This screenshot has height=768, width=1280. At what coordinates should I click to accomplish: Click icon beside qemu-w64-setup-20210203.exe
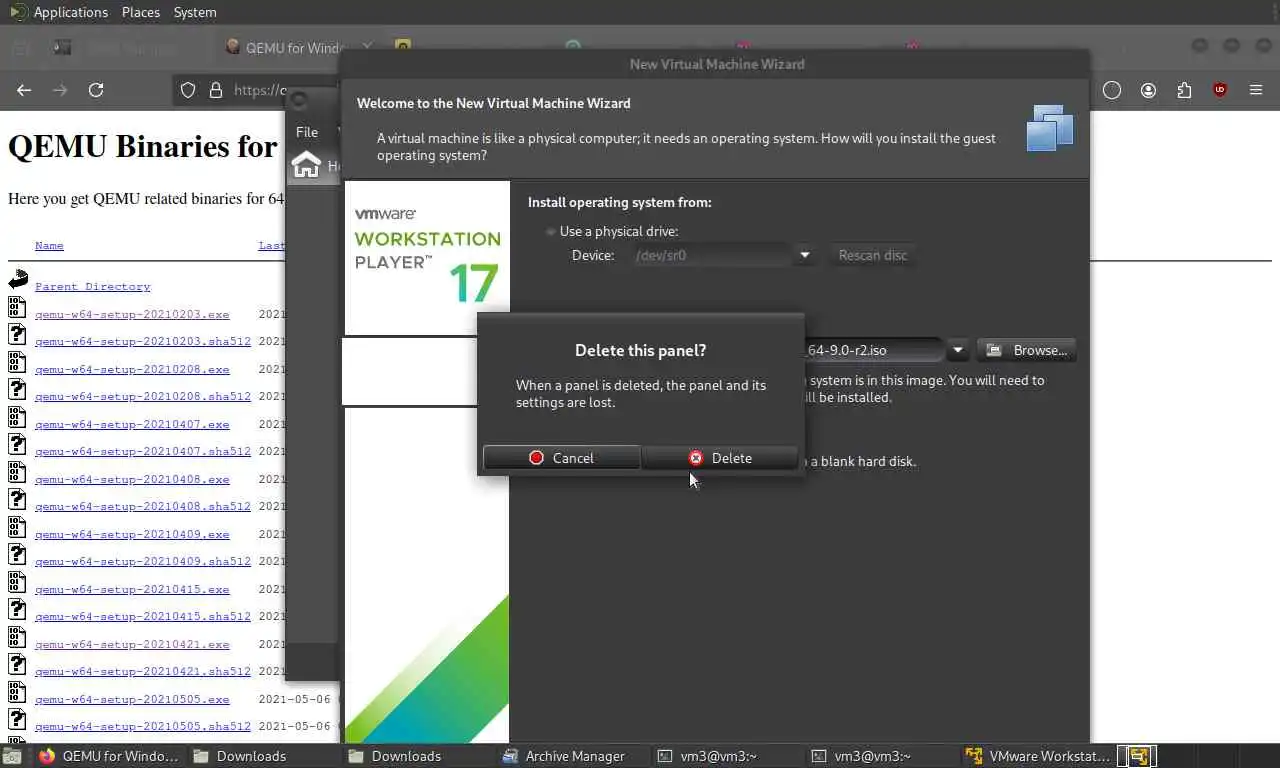point(17,307)
